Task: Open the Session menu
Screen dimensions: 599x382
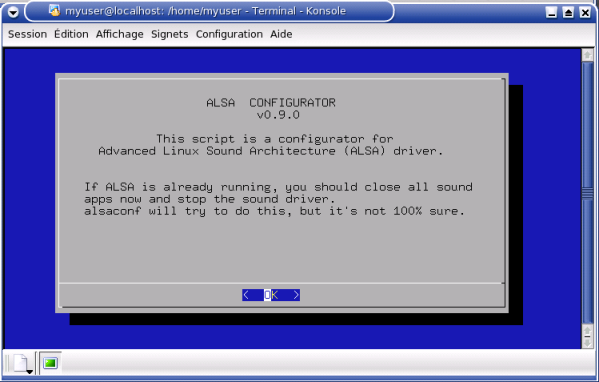Action: (x=28, y=34)
